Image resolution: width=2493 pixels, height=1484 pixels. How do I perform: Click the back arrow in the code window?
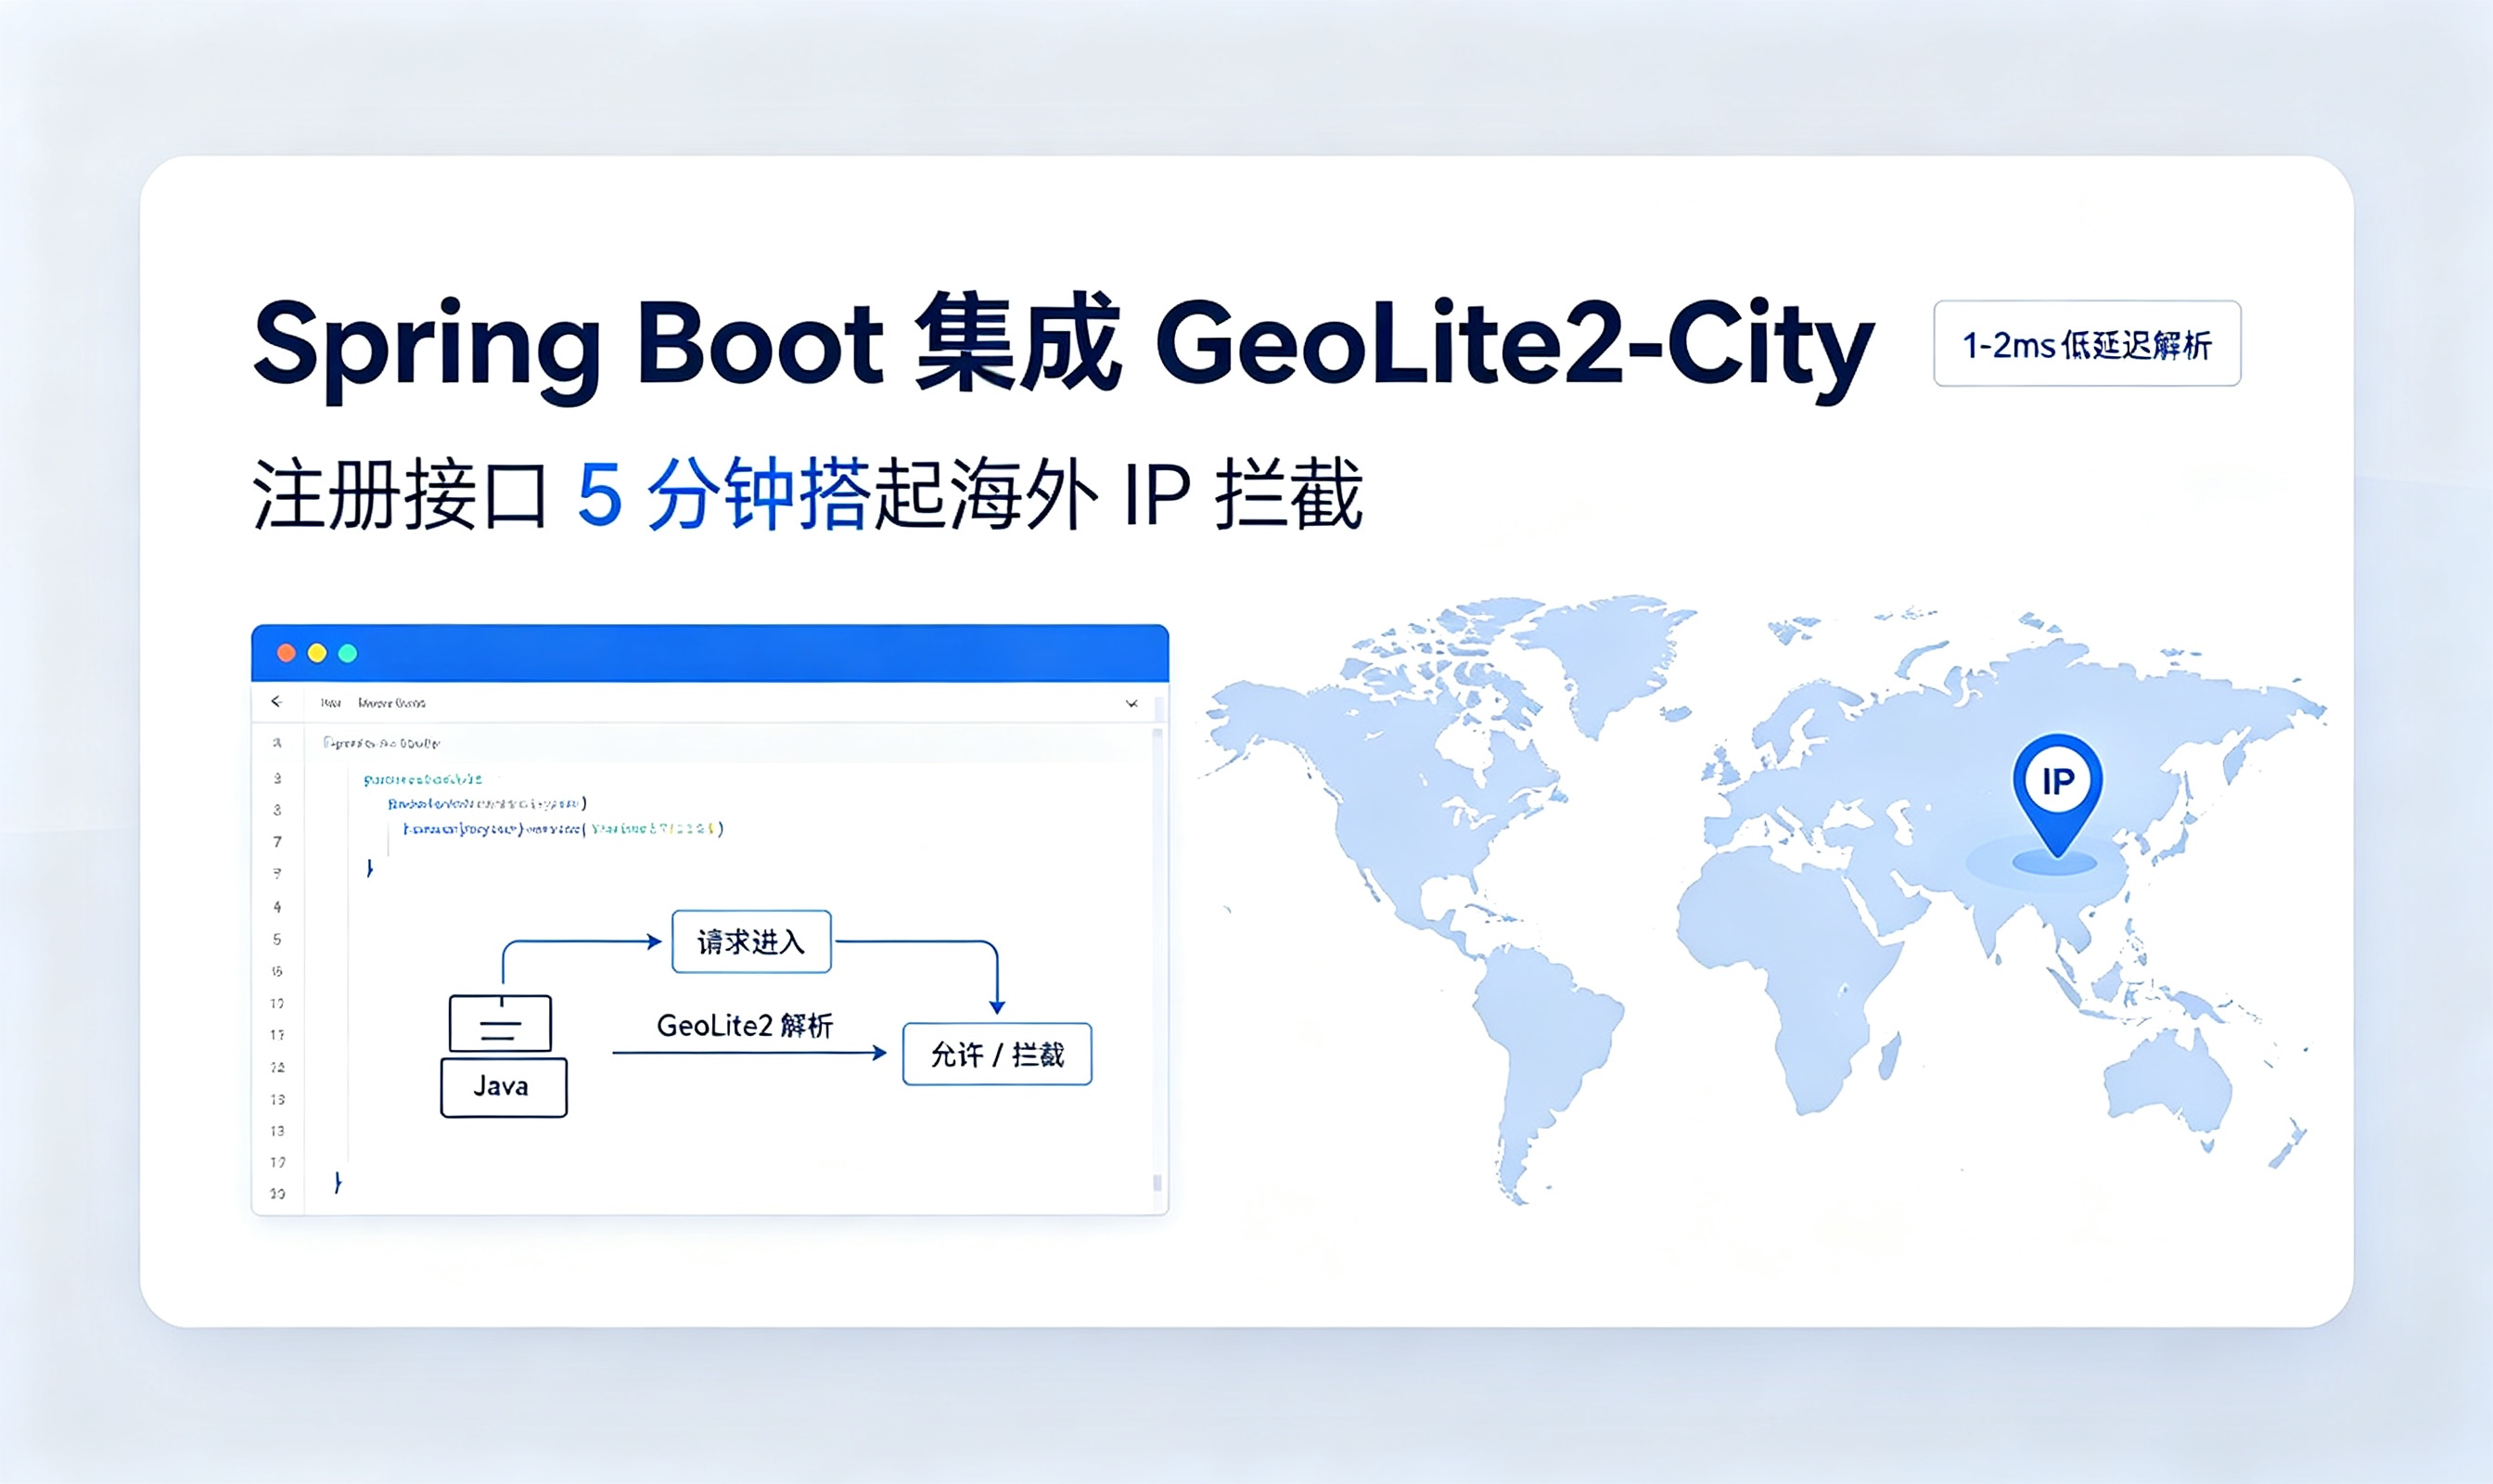click(277, 702)
